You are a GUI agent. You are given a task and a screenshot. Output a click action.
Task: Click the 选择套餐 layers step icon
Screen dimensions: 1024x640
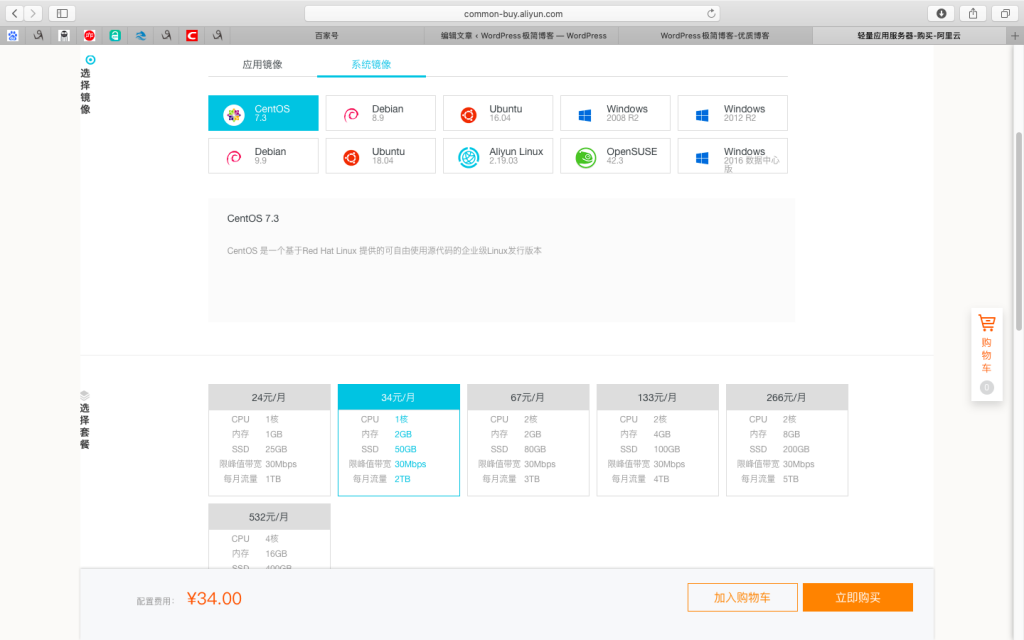click(x=84, y=395)
